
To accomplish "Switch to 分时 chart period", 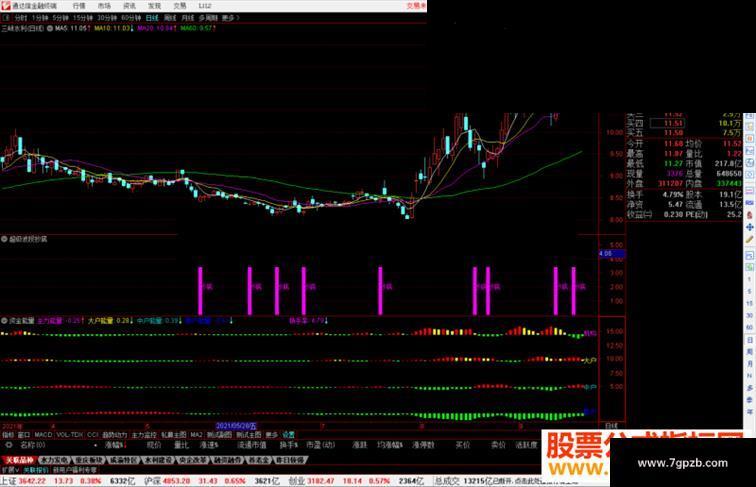I will (21, 18).
